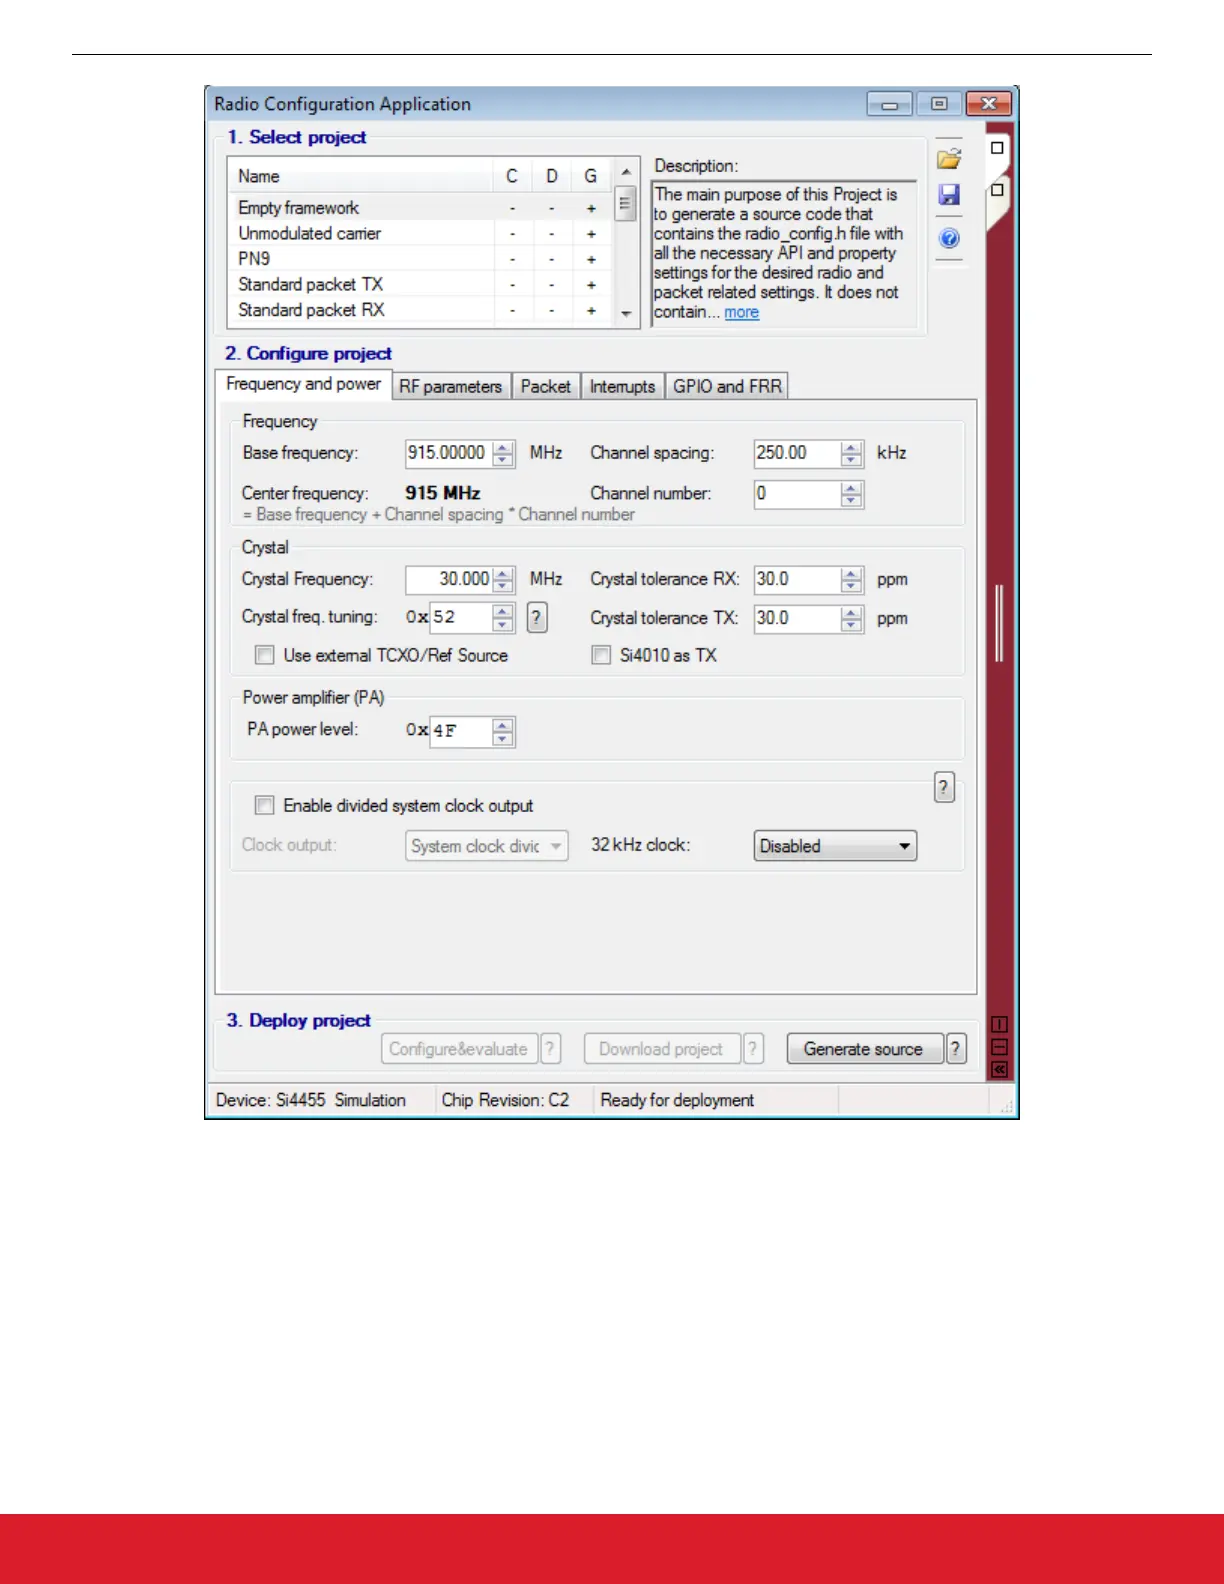Click the Configure&evaluate button
1224x1584 pixels.
click(459, 1049)
